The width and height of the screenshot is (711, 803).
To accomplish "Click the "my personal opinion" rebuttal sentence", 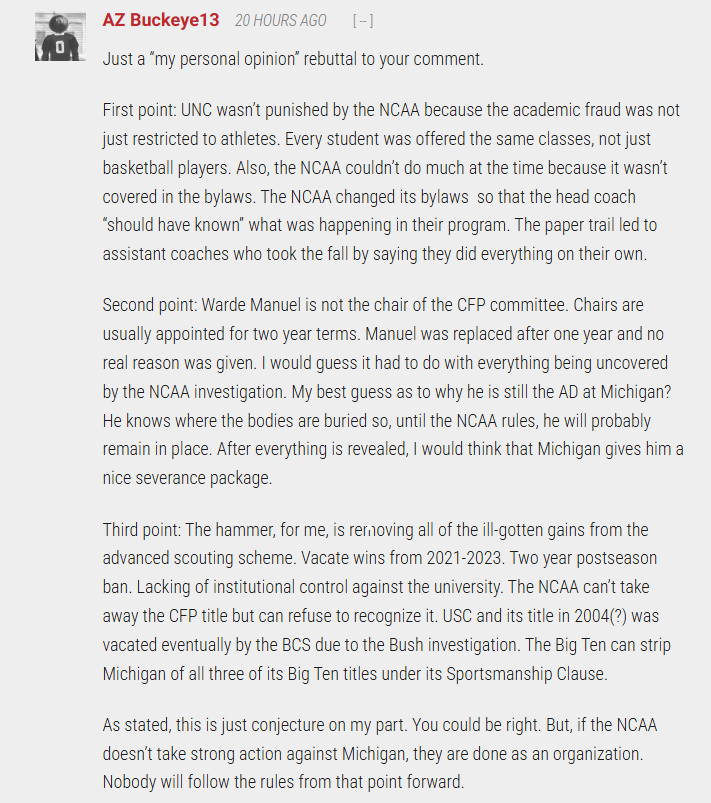I will [293, 59].
